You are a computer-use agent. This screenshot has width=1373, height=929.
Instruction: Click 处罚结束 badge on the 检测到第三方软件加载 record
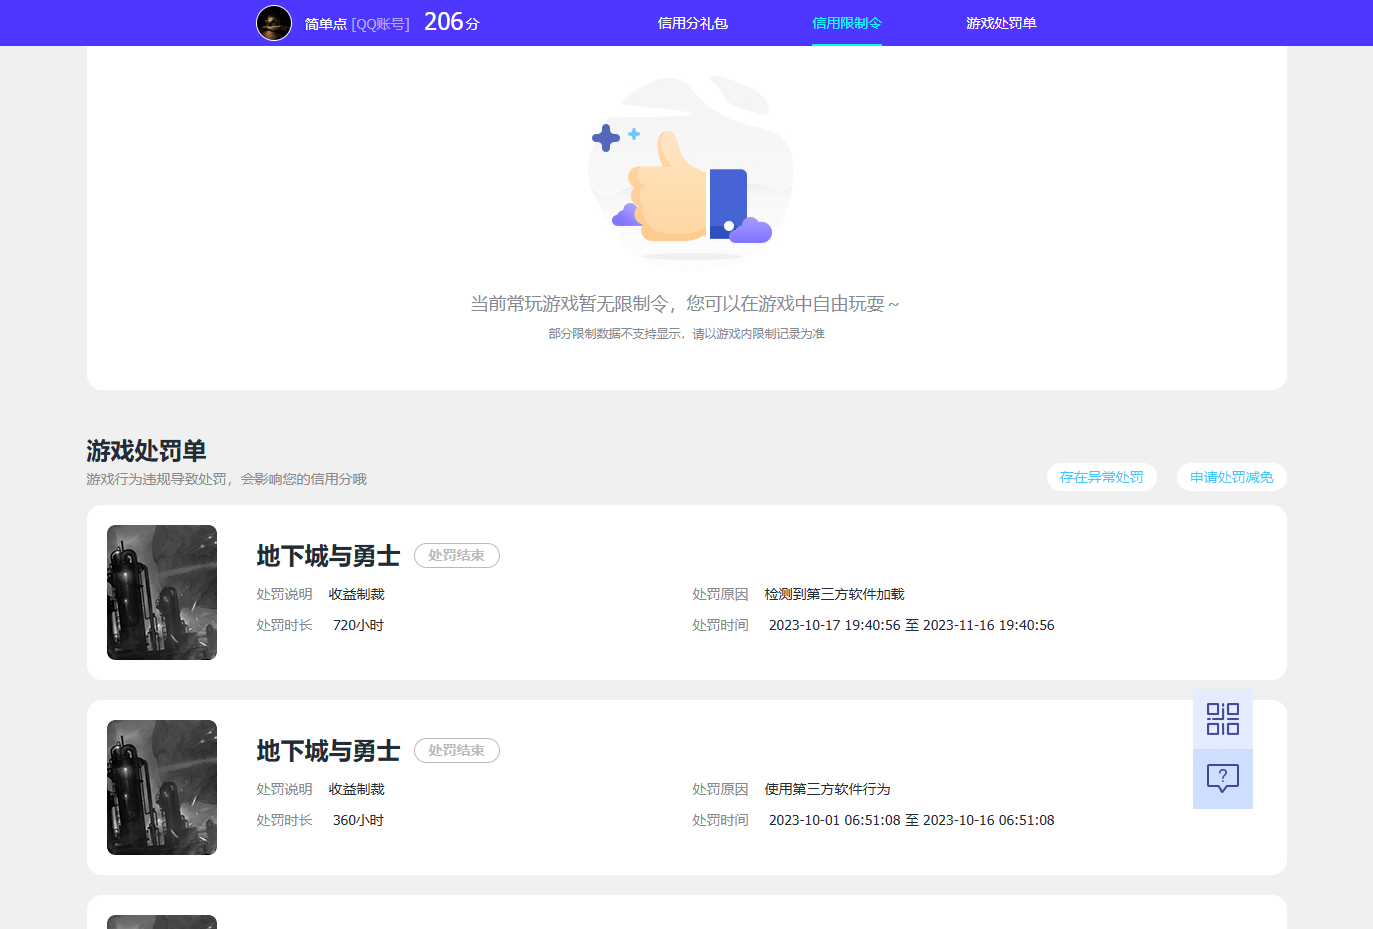456,555
